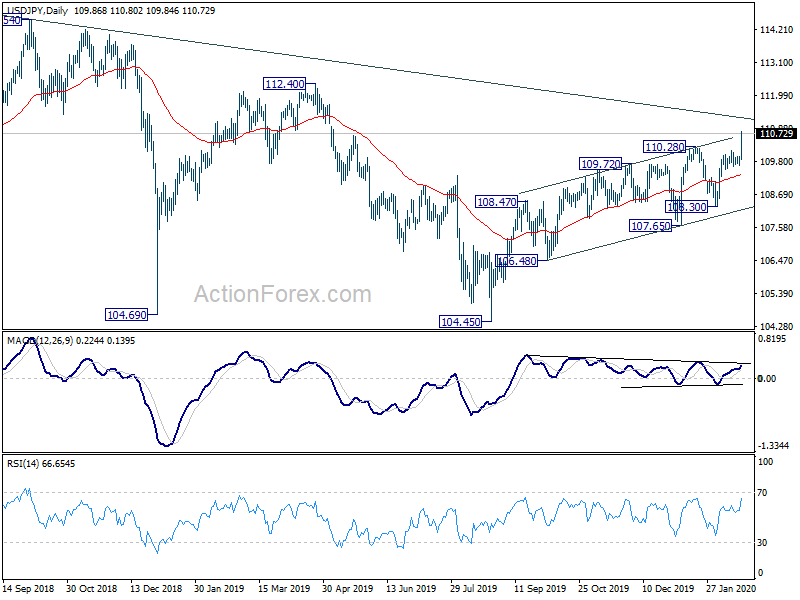The width and height of the screenshot is (800, 600).
Task: Click the 14 Sep 2018 date label
Action: click(x=28, y=589)
